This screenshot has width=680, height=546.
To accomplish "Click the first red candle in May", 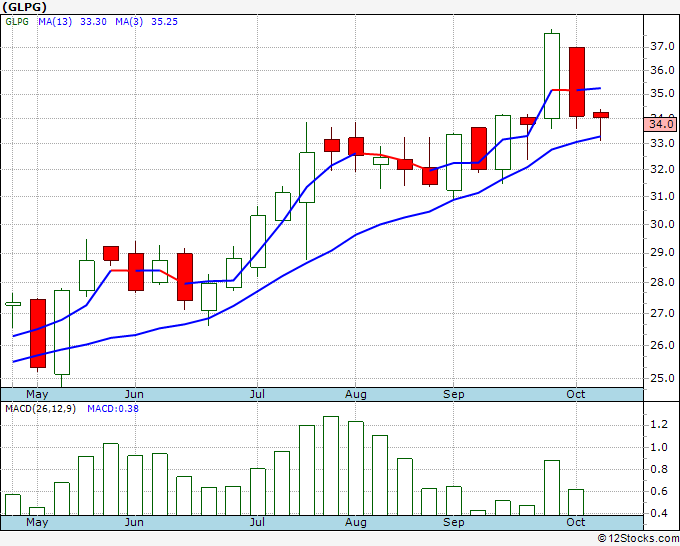I will [38, 333].
